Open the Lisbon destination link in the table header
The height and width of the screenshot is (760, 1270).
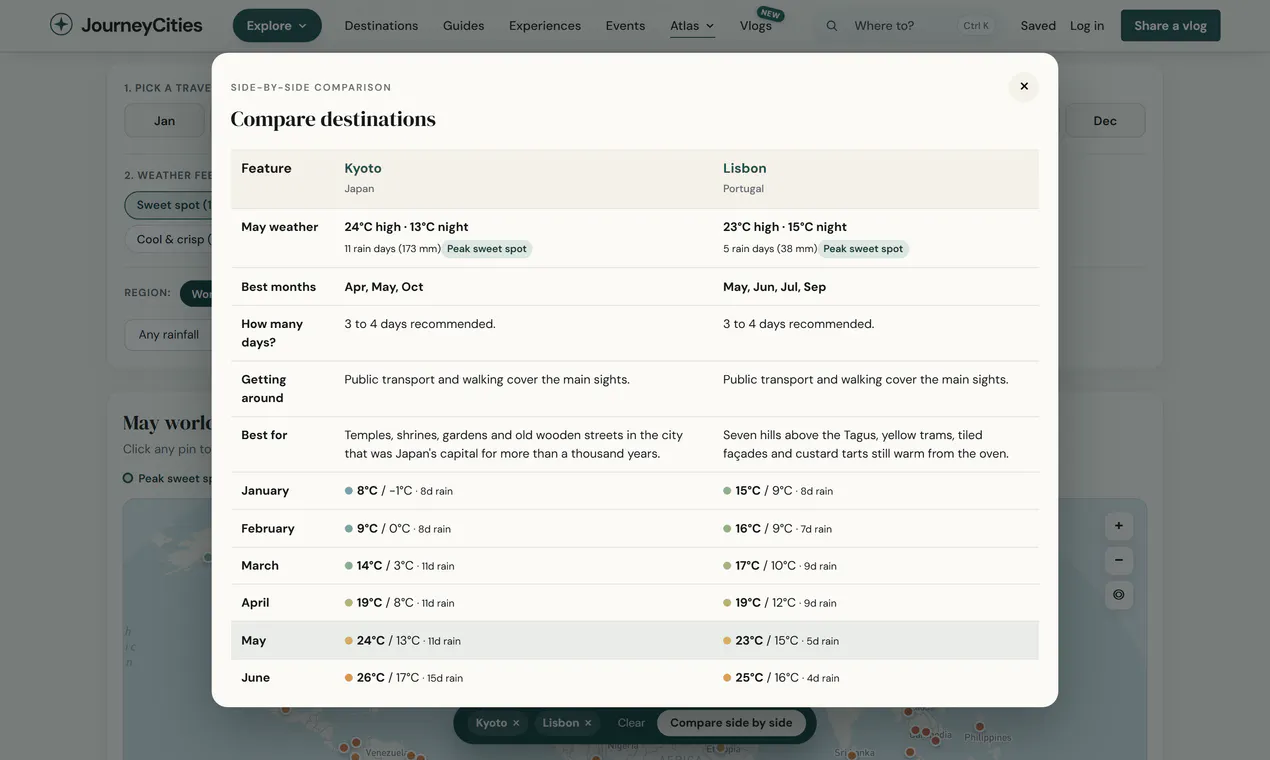[745, 168]
